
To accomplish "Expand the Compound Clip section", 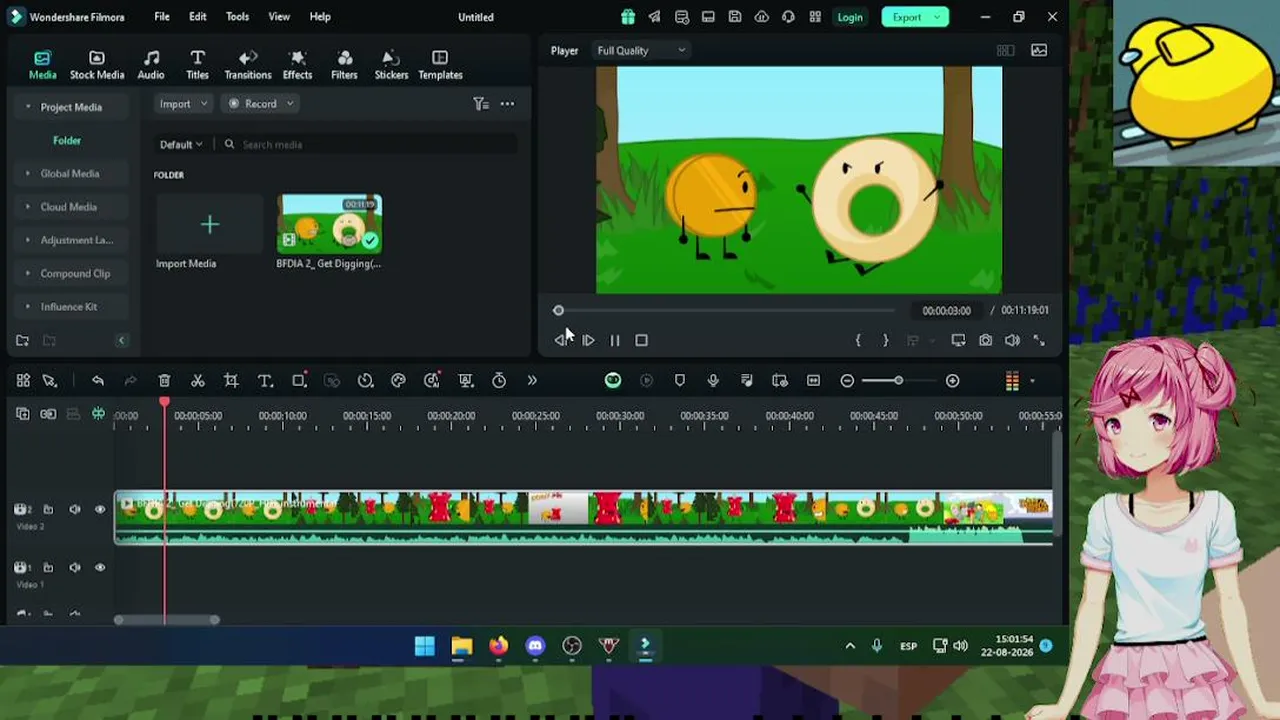I will pyautogui.click(x=28, y=274).
